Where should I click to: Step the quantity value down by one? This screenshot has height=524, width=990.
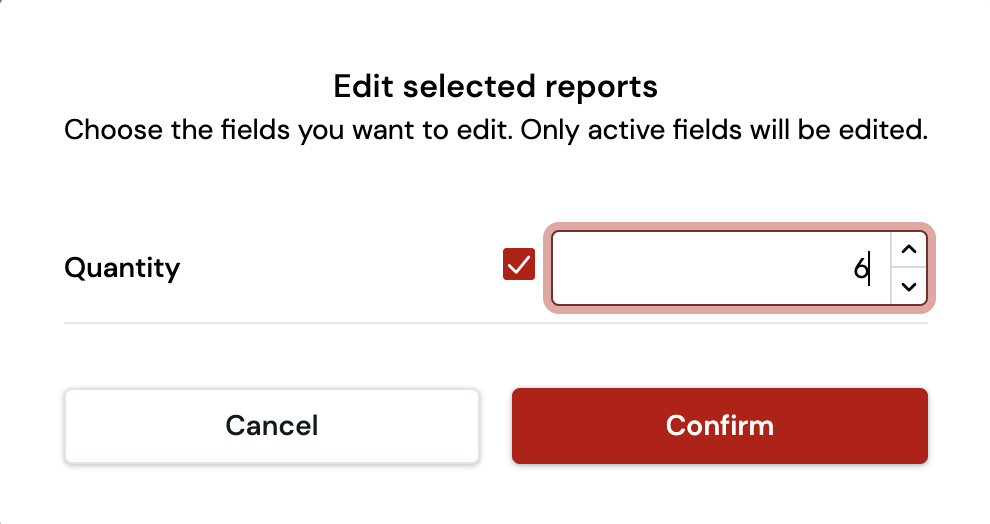(x=908, y=287)
